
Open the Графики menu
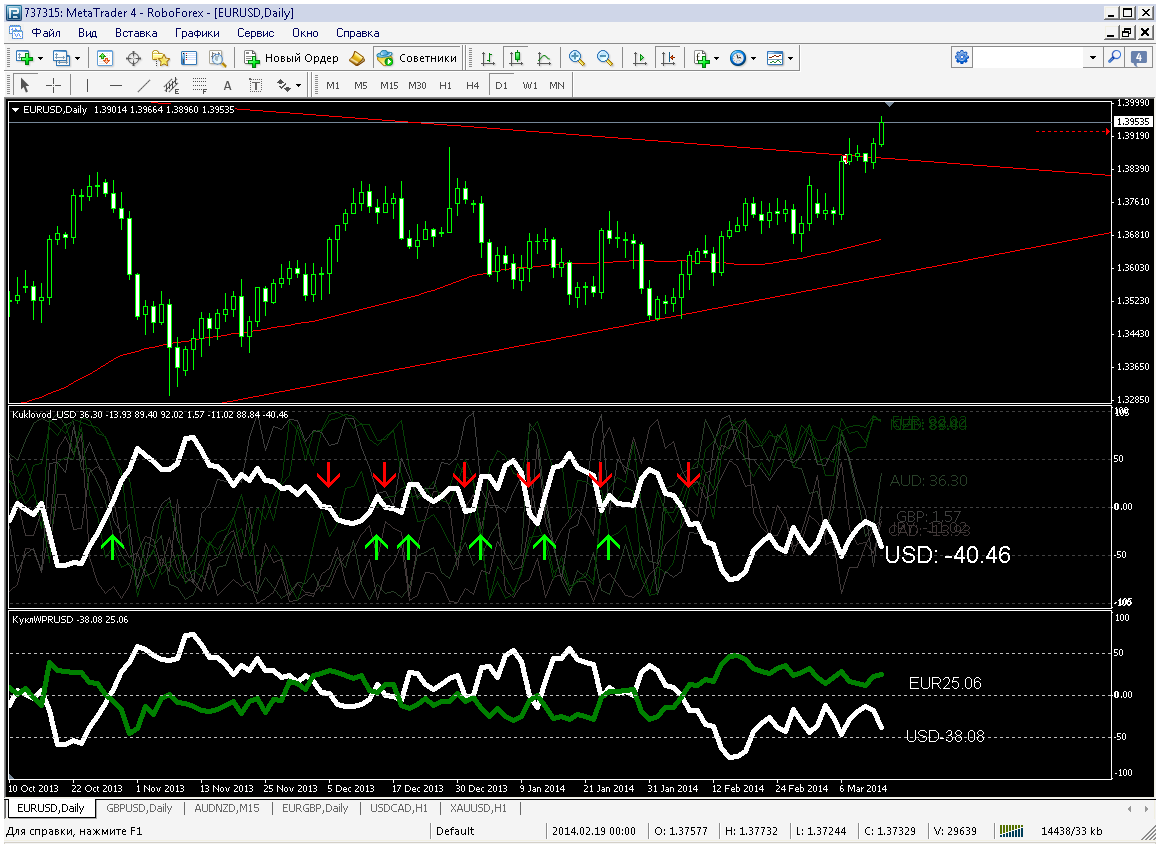pos(197,33)
